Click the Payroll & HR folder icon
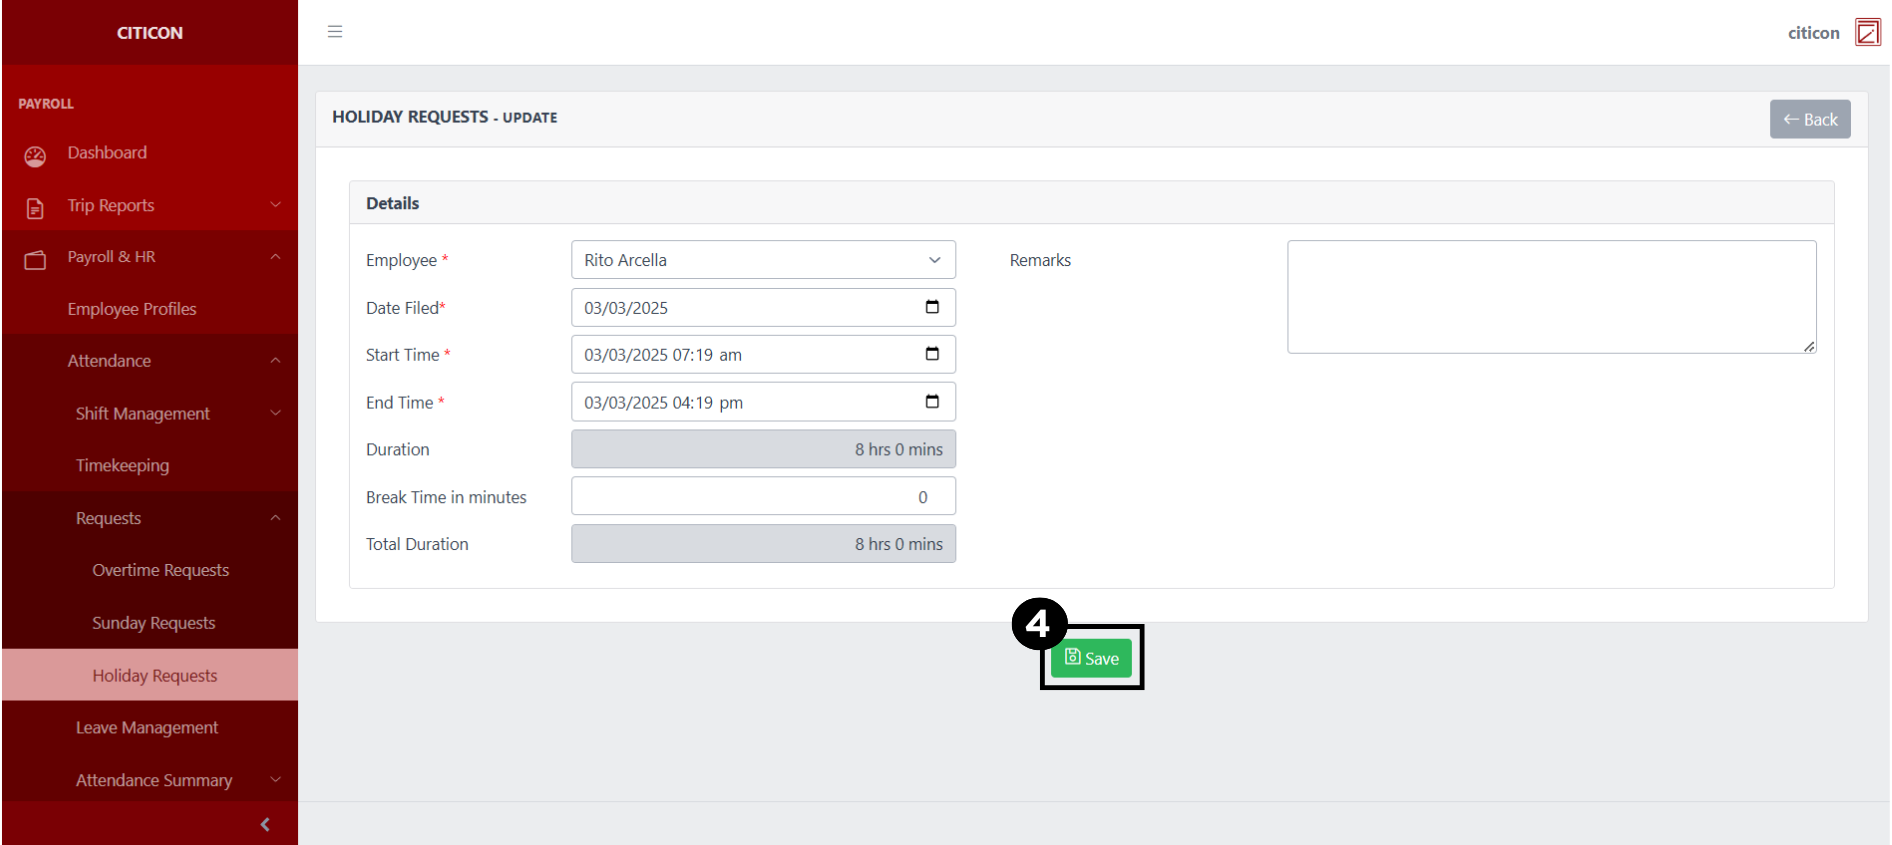The image size is (1892, 845). [35, 260]
